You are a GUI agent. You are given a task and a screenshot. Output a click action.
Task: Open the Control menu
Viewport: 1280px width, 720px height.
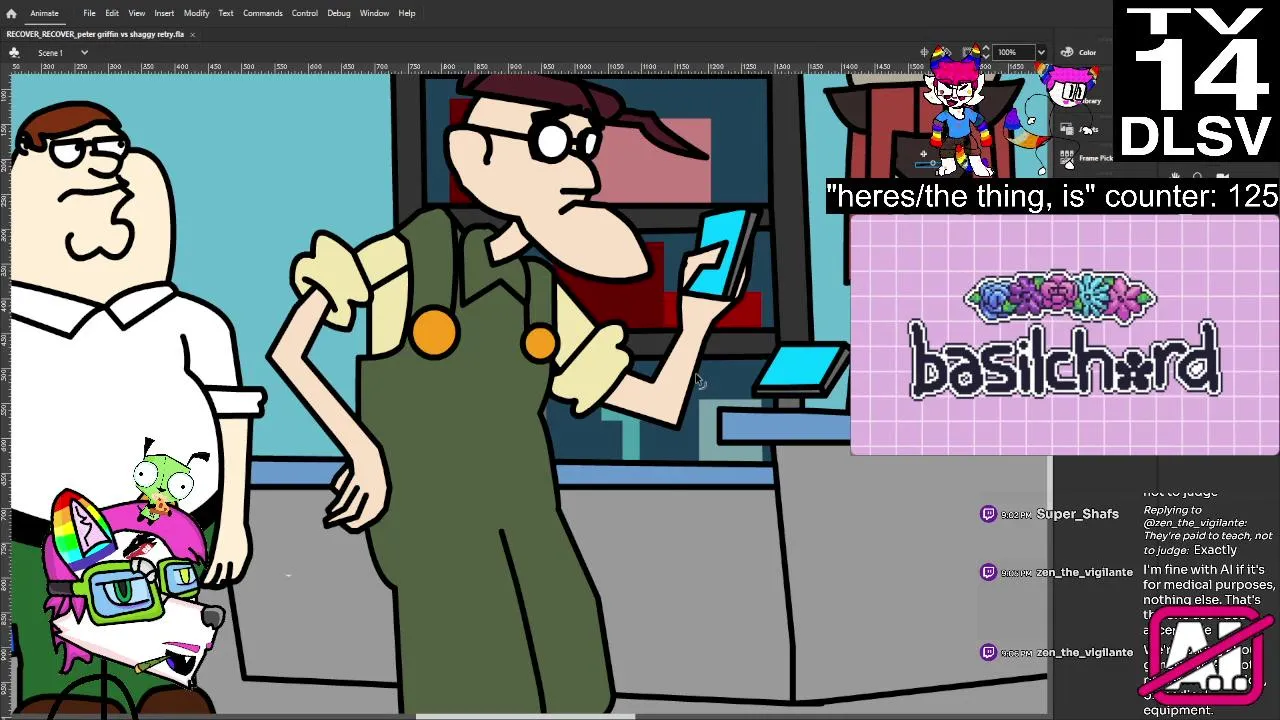point(304,13)
